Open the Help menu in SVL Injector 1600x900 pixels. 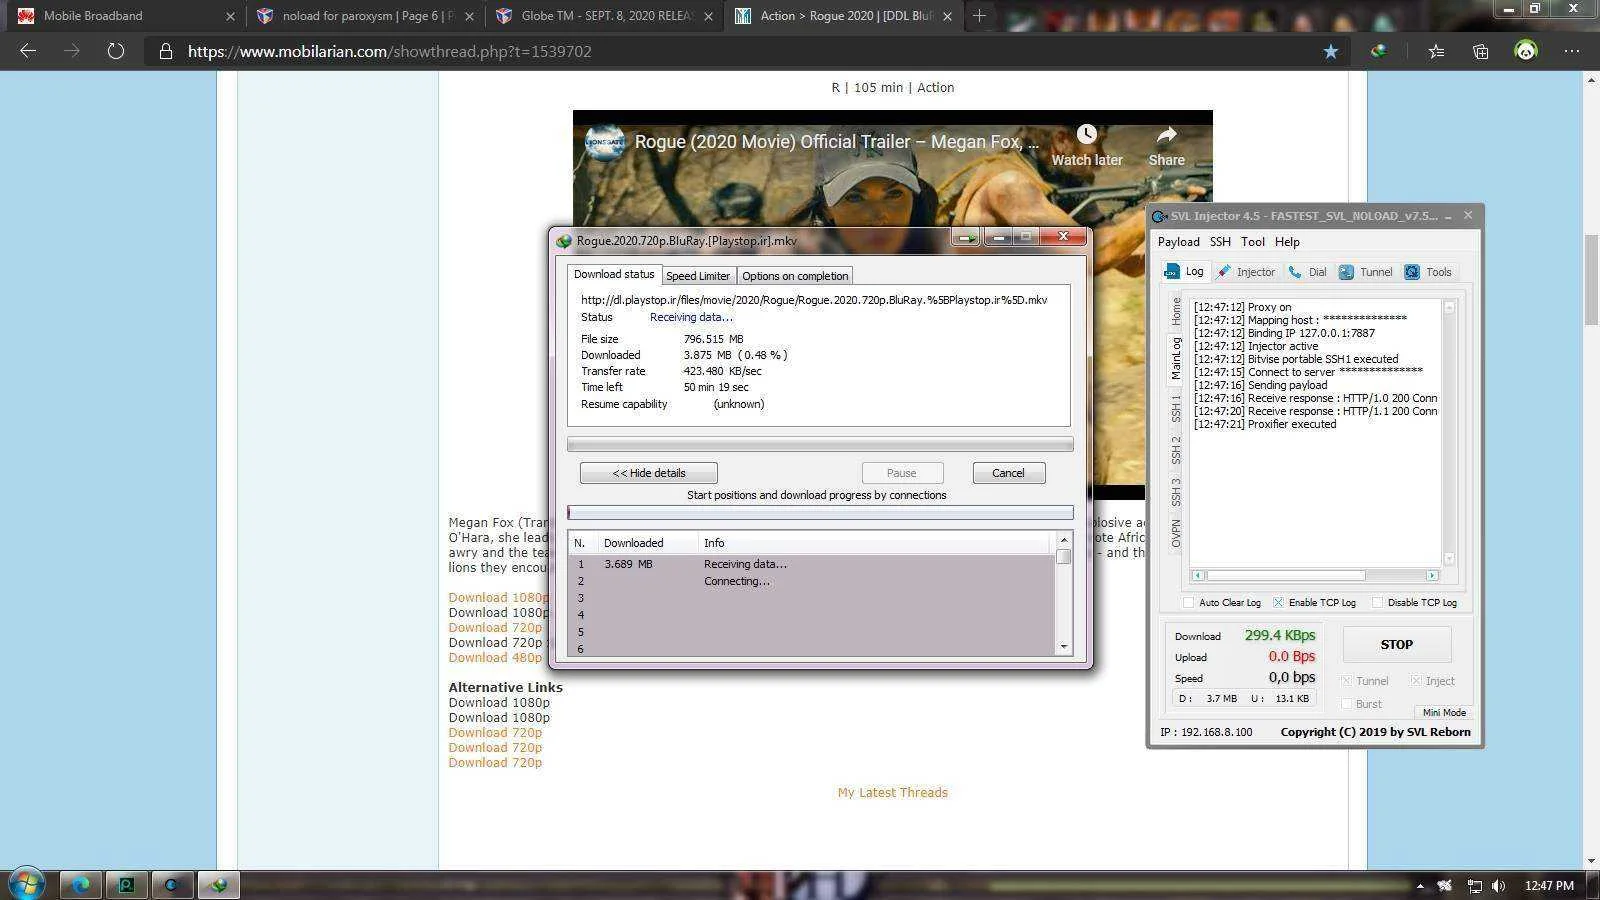point(1287,242)
